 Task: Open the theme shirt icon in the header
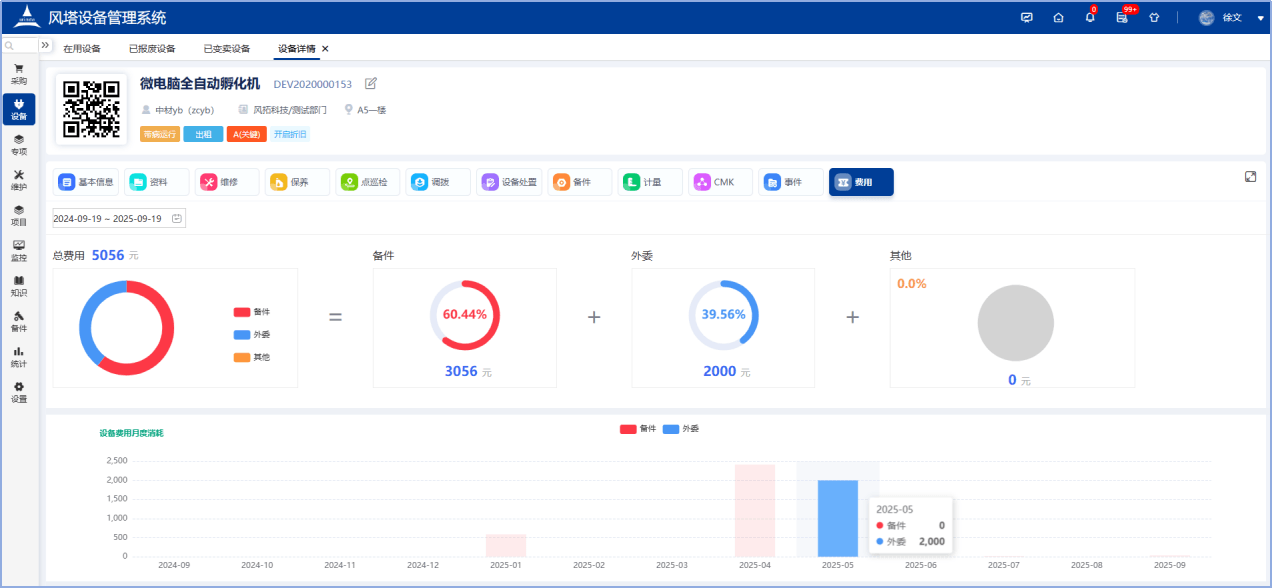[x=1154, y=18]
